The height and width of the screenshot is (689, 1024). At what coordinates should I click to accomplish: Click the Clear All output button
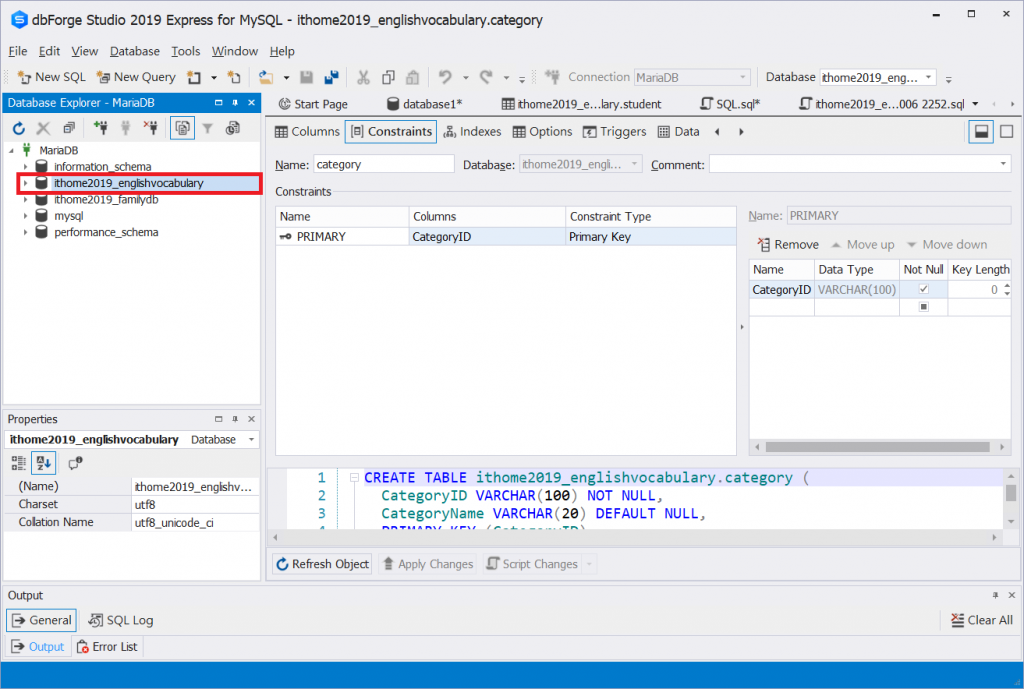982,620
